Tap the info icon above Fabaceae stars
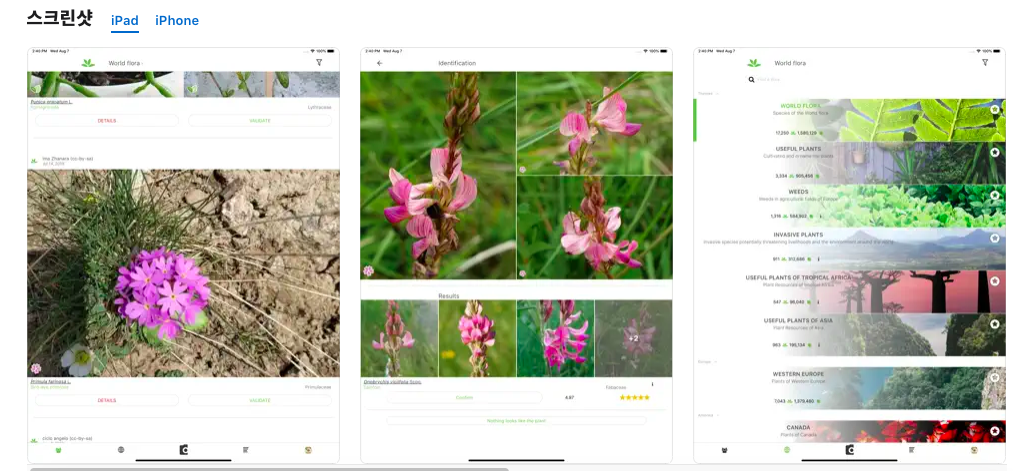The image size is (1018, 471). [x=652, y=384]
